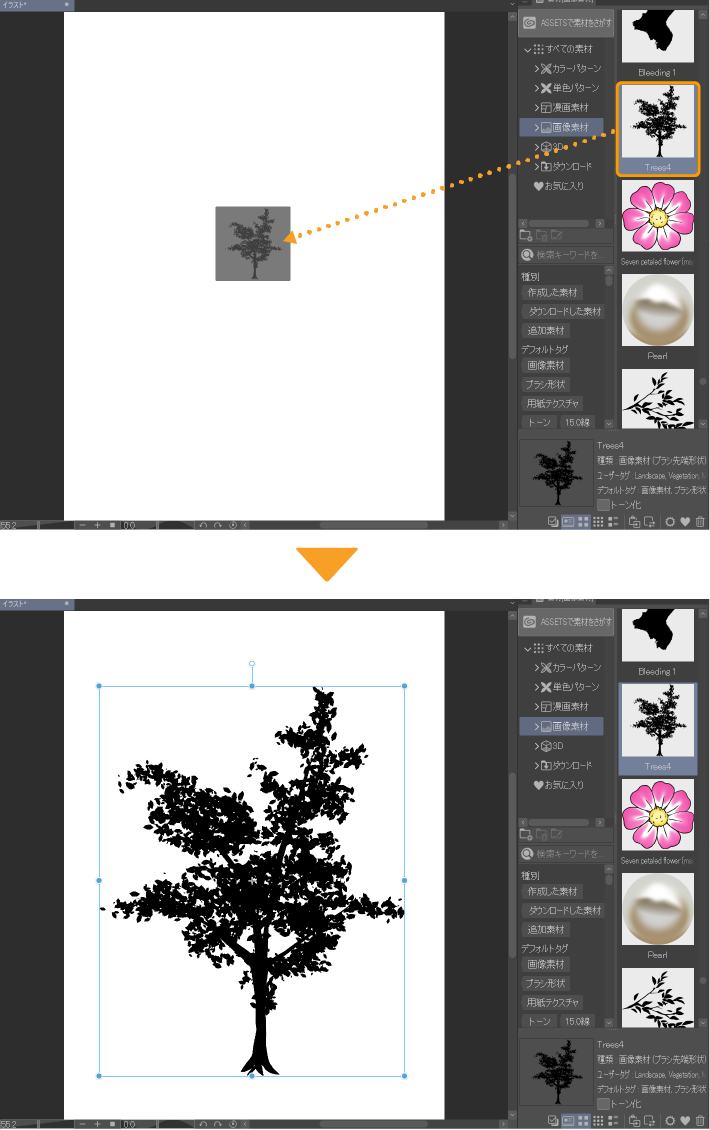The width and height of the screenshot is (710, 1130).
Task: Toggle the multi-select checkbox icon in the lower screenshot
Action: [553, 1121]
